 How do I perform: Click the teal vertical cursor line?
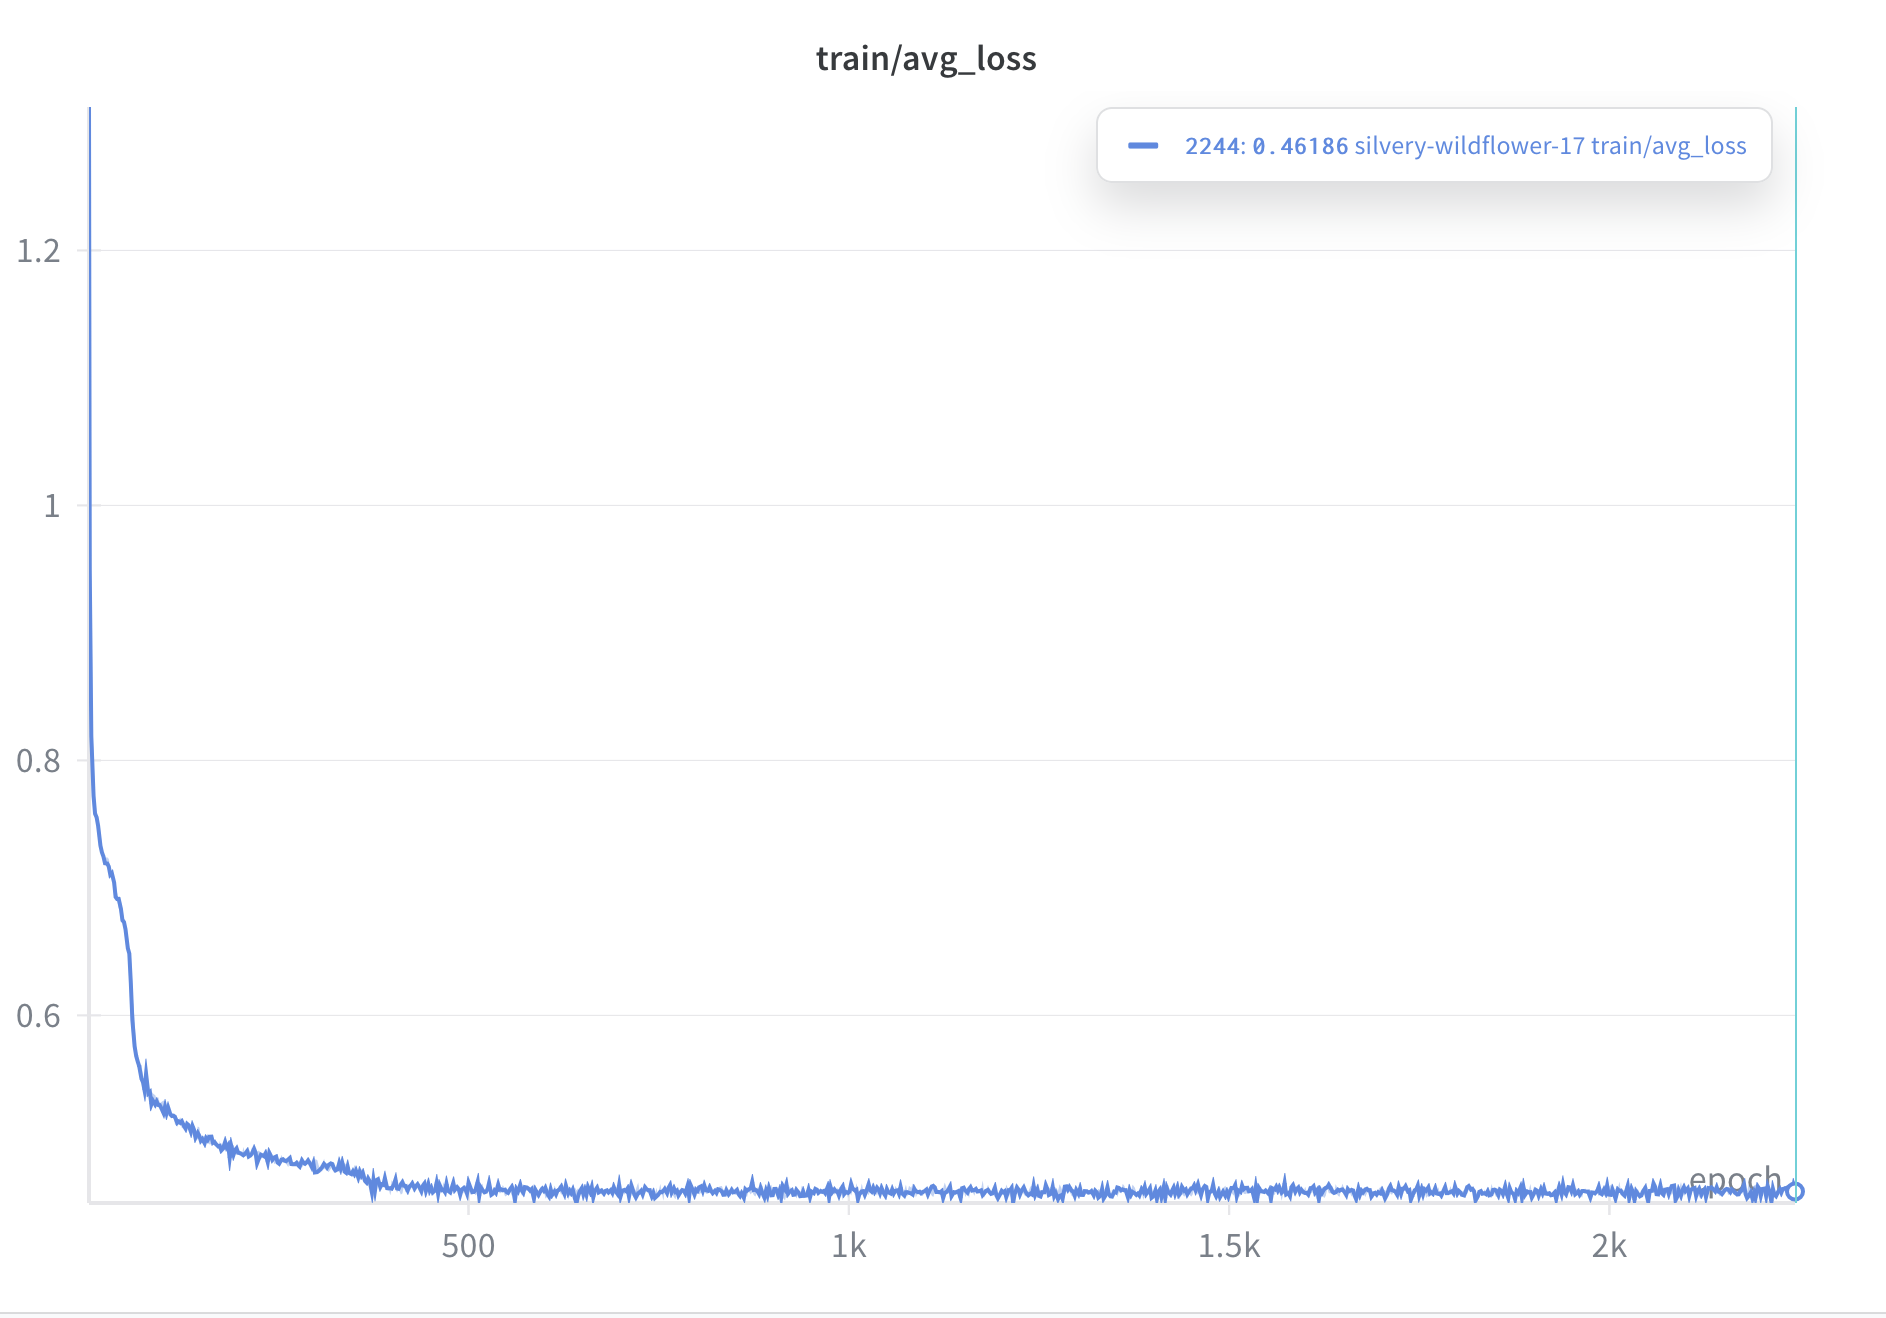(1796, 600)
